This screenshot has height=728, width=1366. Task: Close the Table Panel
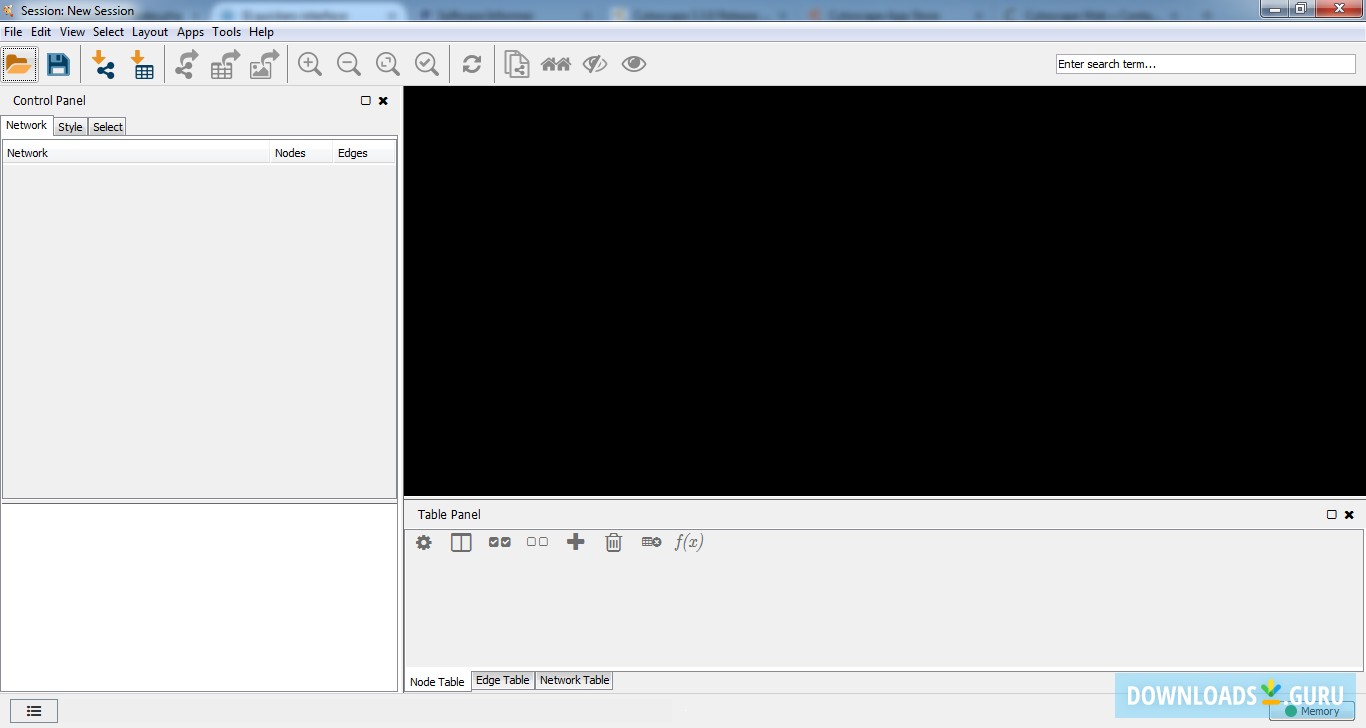coord(1349,515)
